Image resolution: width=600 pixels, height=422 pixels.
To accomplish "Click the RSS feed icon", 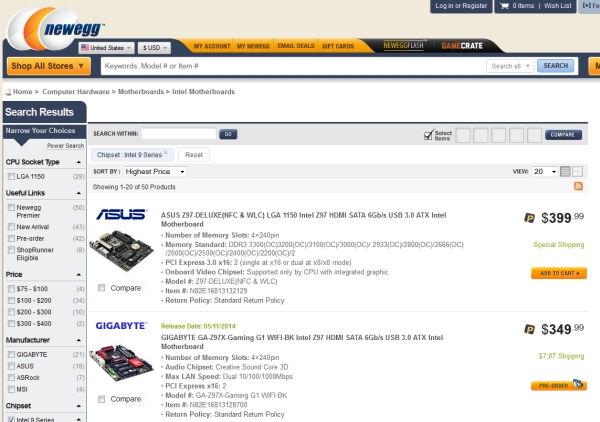I will point(578,187).
